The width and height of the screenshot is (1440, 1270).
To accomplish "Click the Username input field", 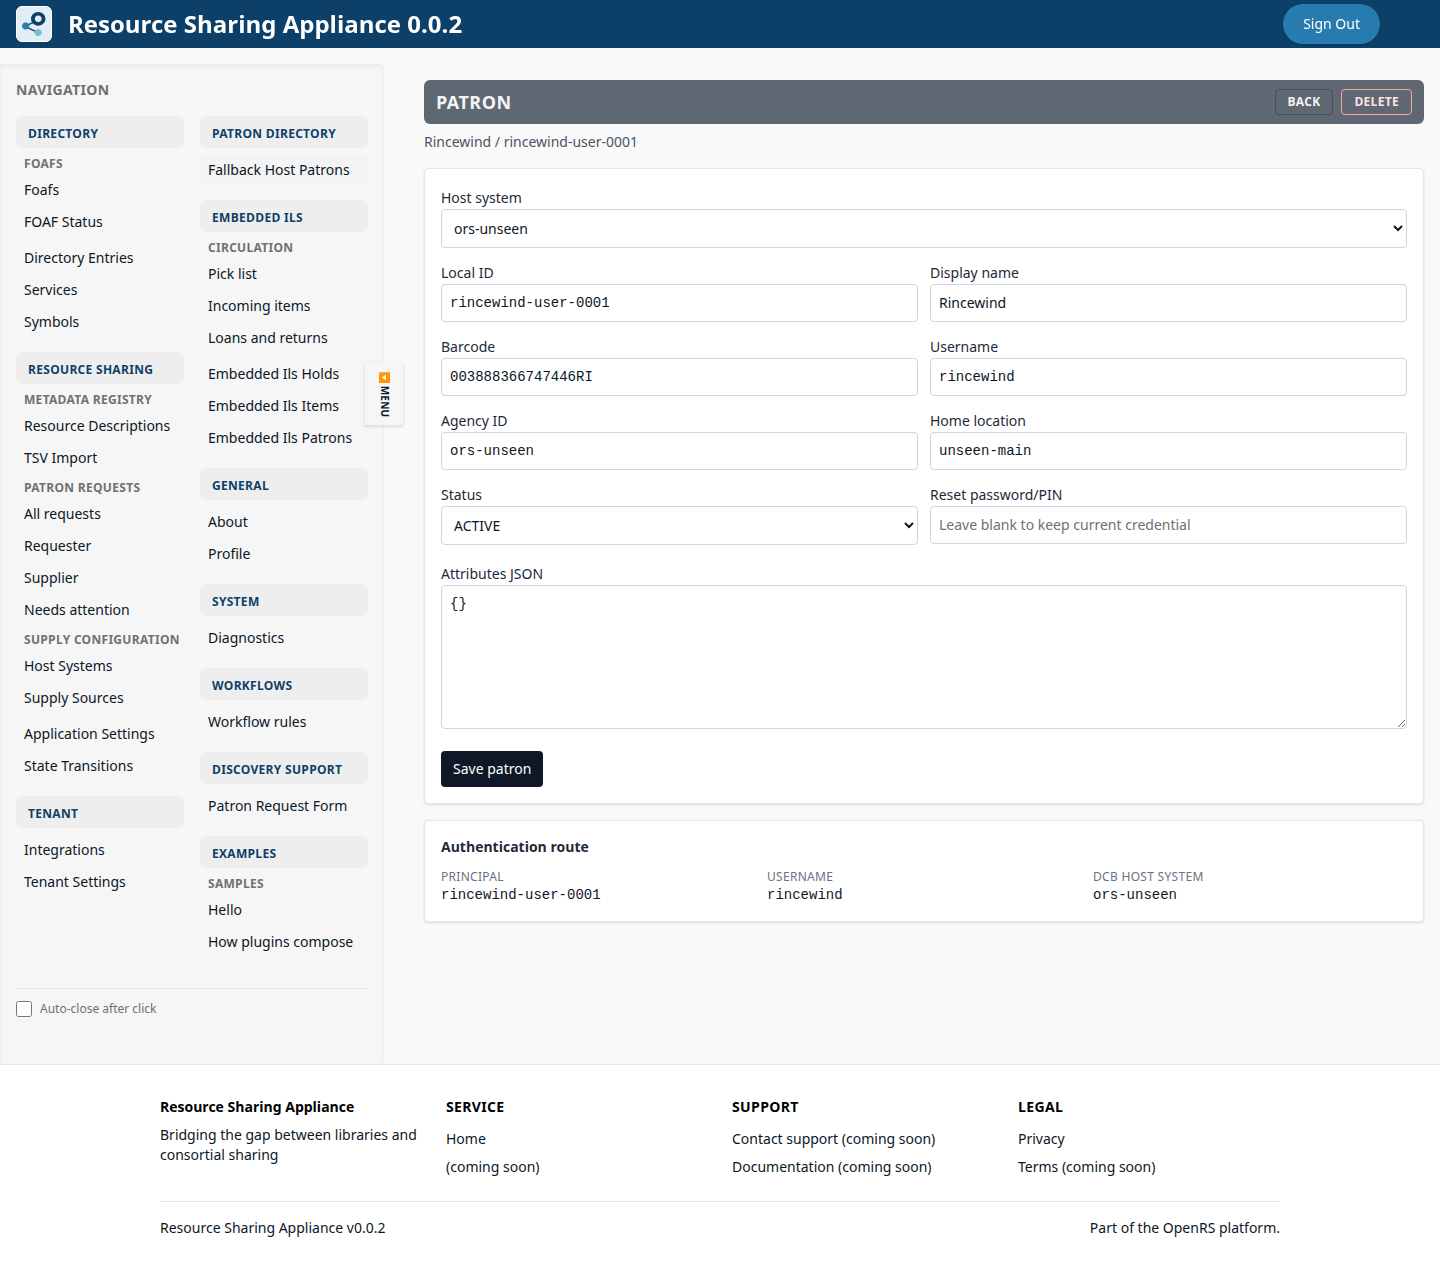I will [x=1168, y=377].
